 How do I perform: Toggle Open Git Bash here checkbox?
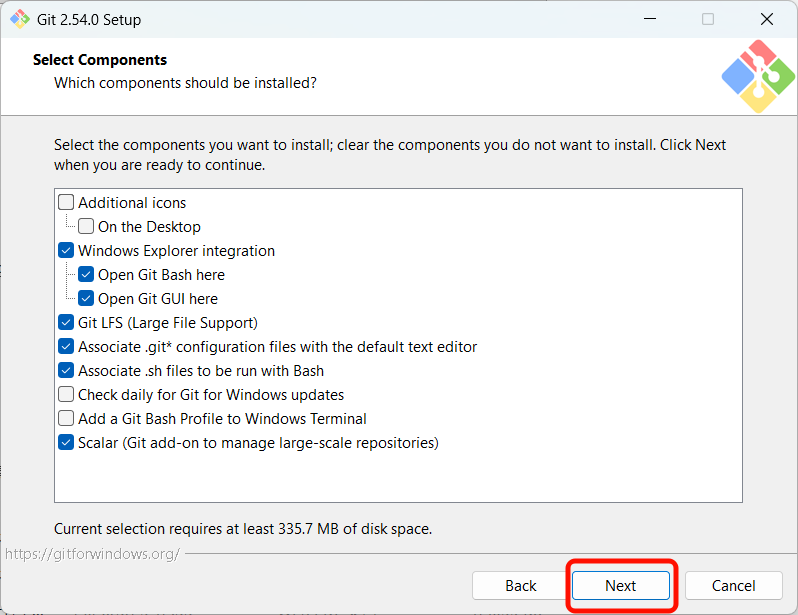[x=86, y=274]
